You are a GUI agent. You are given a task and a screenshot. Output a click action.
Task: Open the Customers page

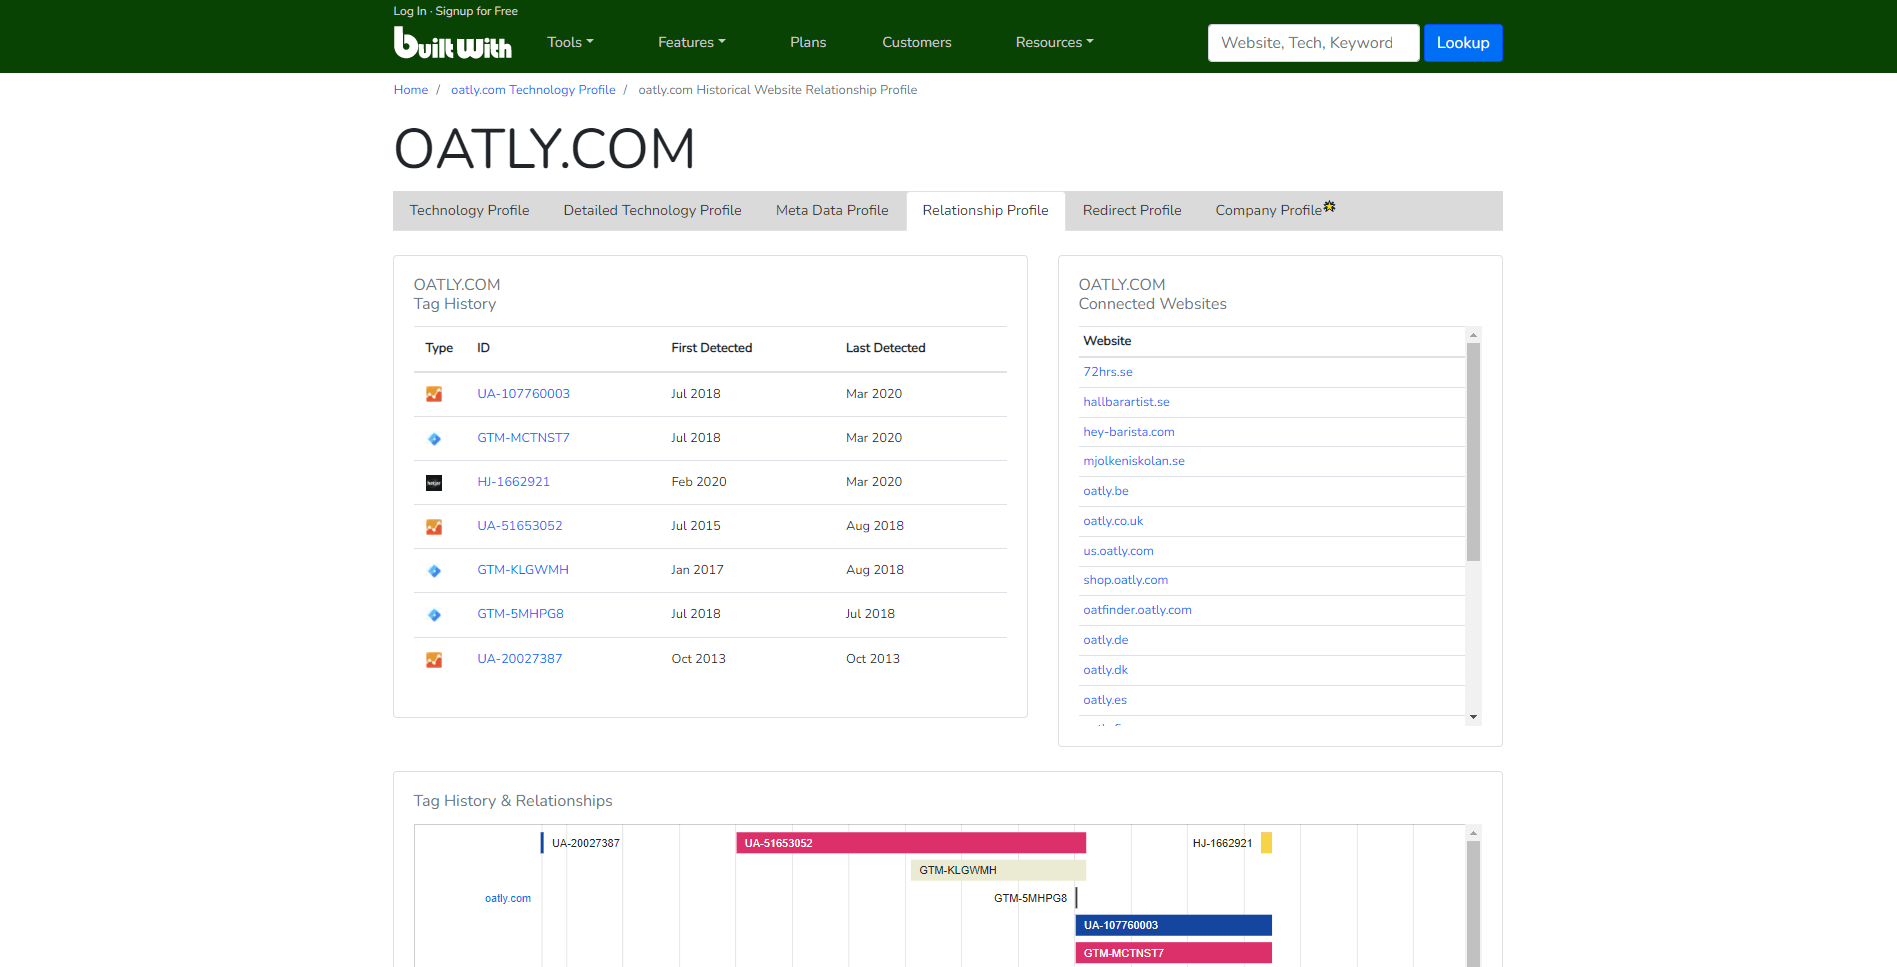(917, 42)
